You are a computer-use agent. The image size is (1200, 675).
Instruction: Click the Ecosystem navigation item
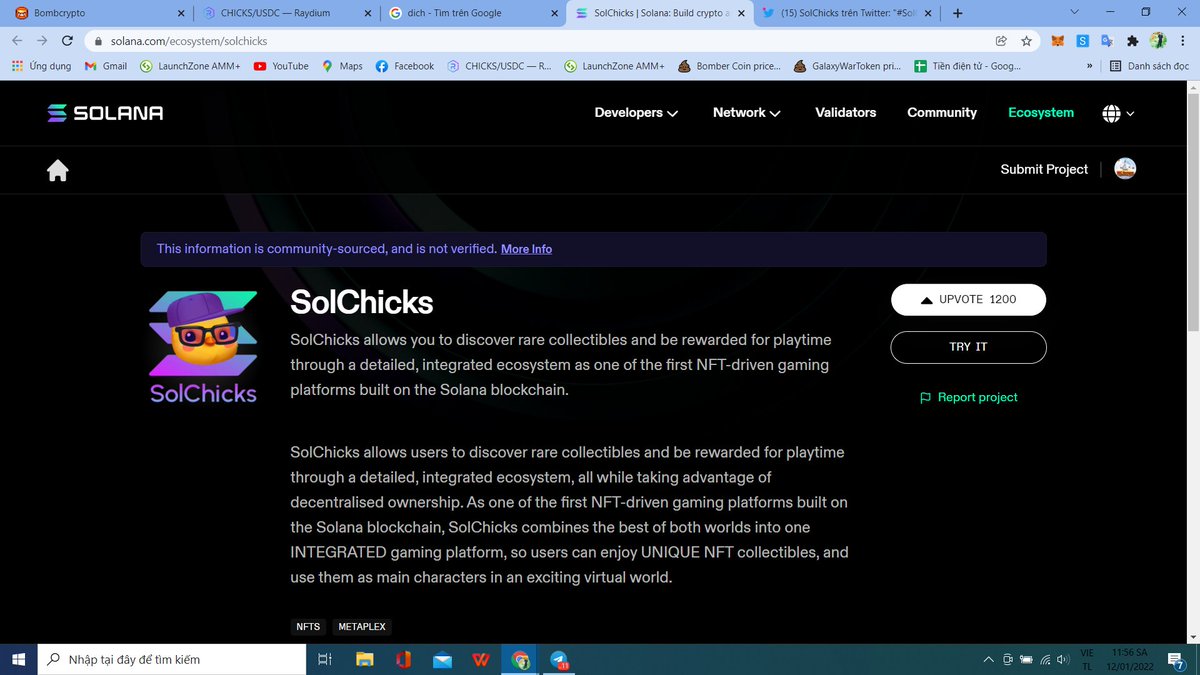coord(1041,113)
